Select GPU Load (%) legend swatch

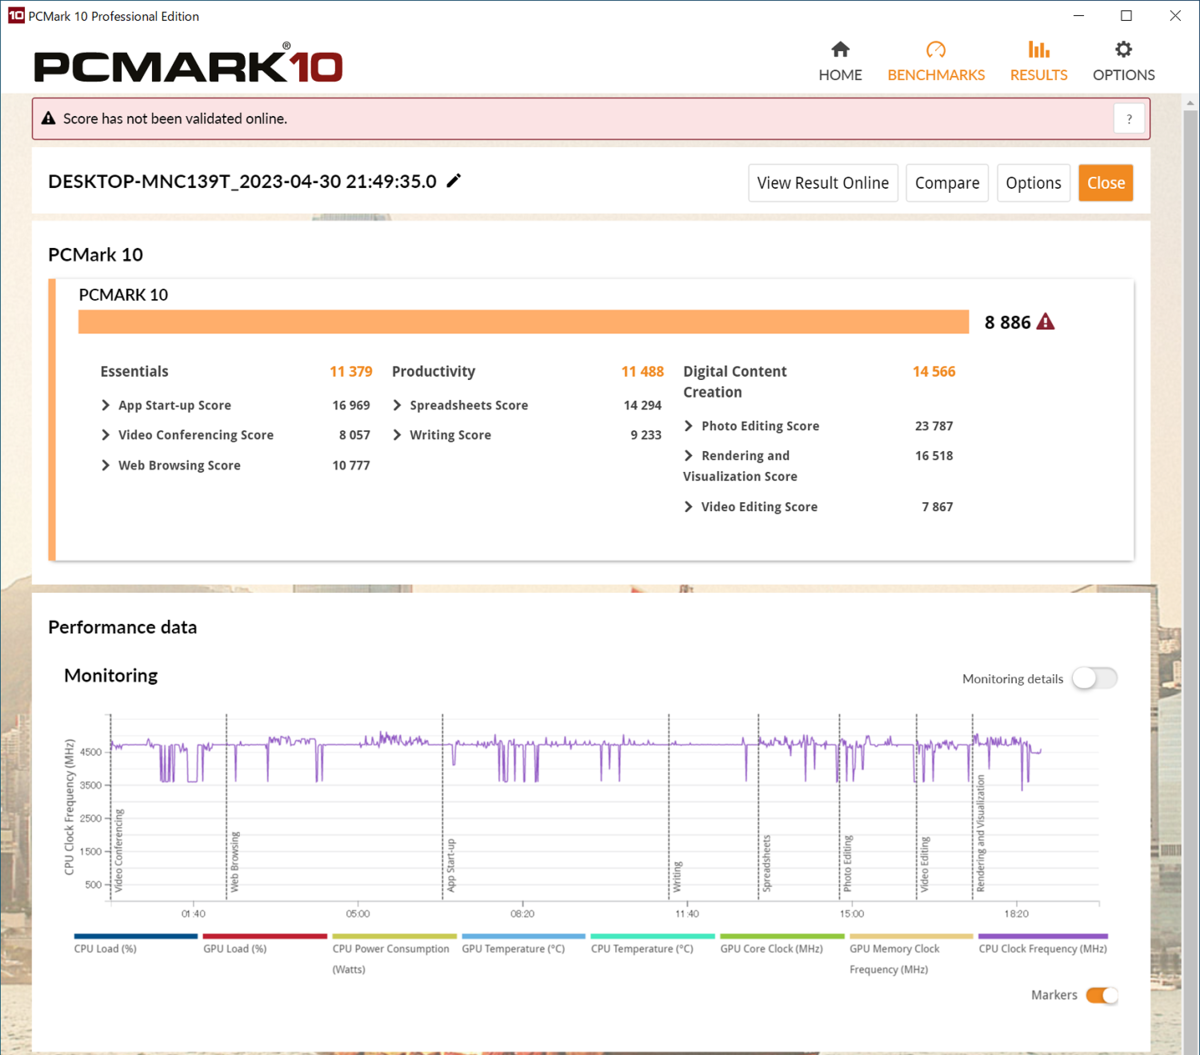[265, 937]
